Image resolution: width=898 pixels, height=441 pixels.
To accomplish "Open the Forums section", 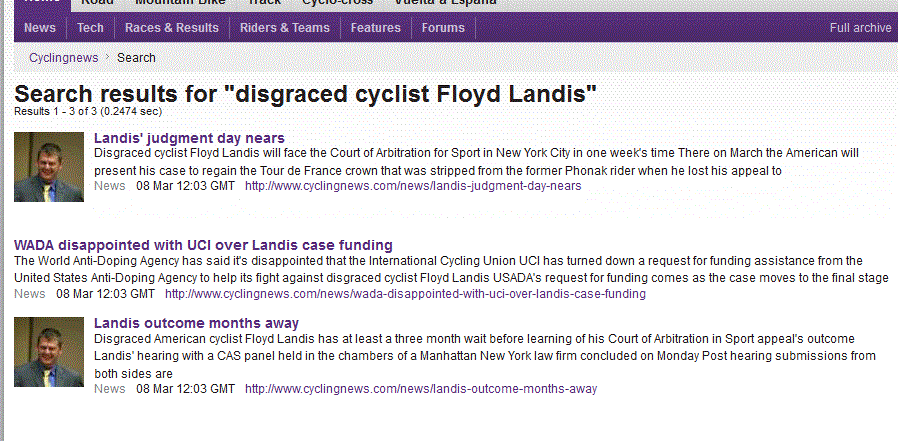I will pos(443,28).
